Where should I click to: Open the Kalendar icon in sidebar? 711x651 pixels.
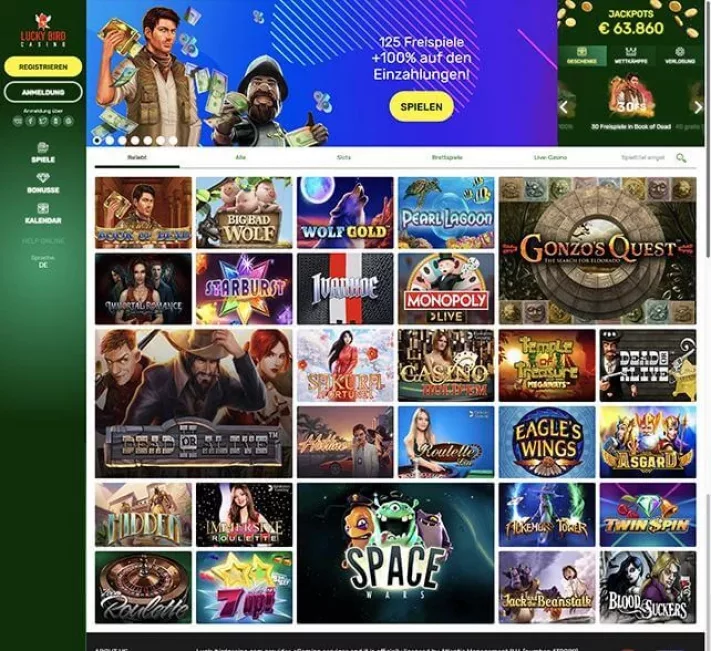(43, 208)
